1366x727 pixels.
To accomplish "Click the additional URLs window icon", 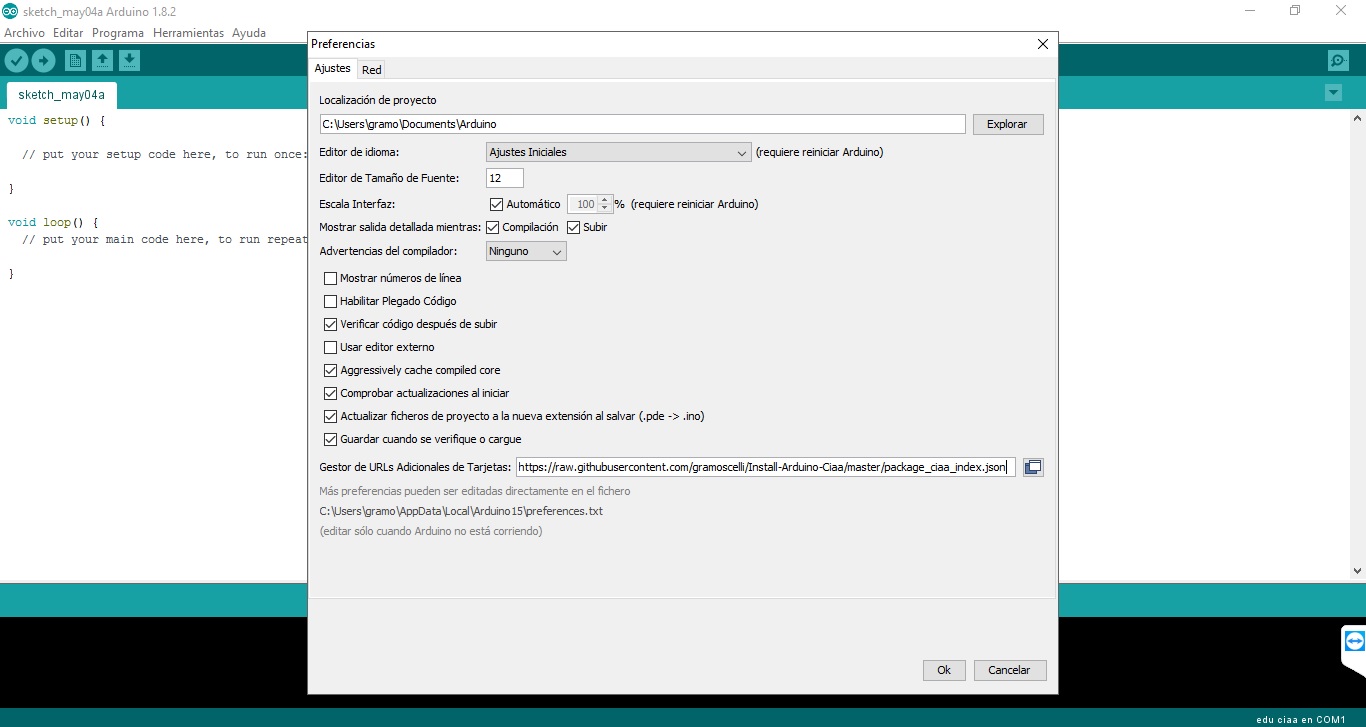I will (1033, 467).
